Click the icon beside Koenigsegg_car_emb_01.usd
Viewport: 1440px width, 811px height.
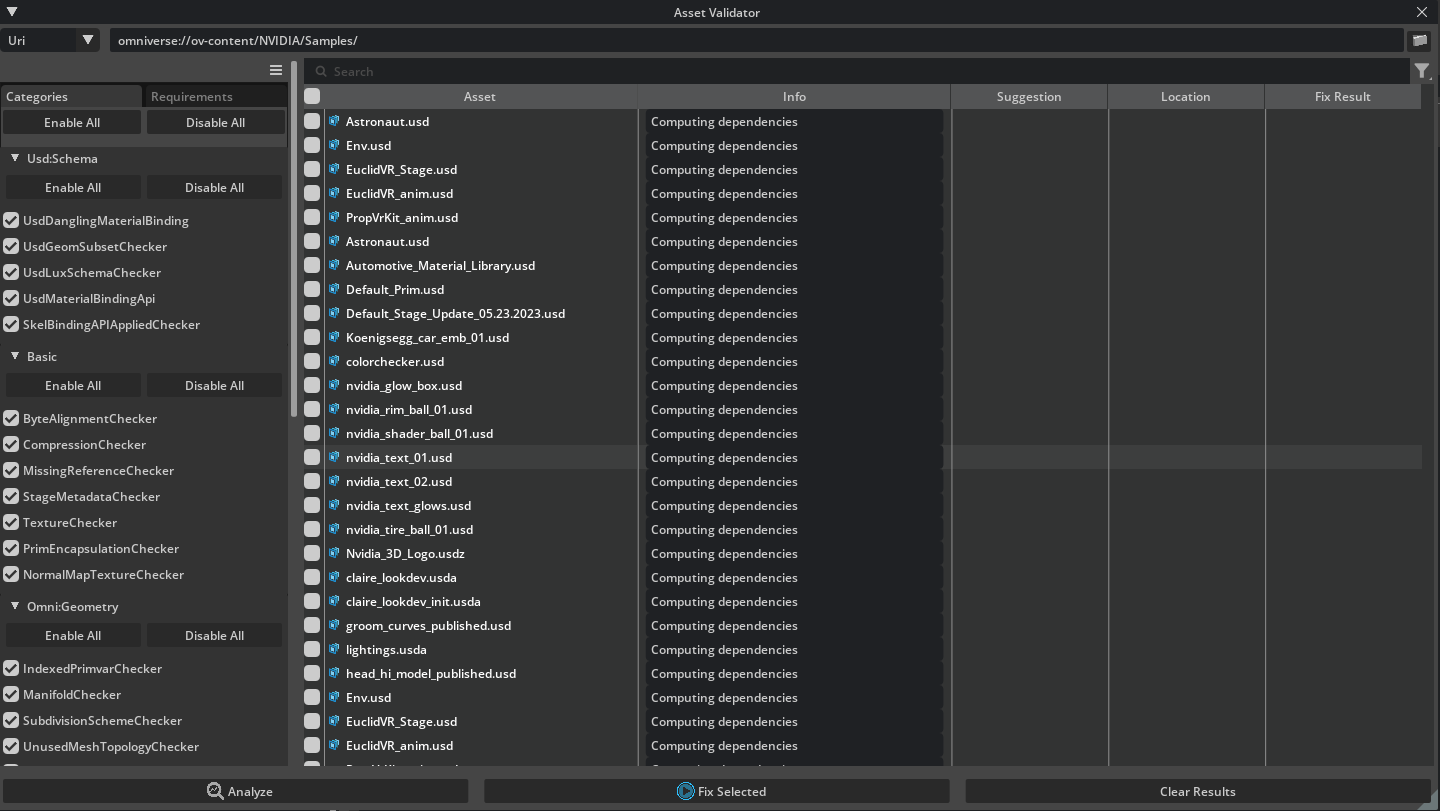coord(335,337)
